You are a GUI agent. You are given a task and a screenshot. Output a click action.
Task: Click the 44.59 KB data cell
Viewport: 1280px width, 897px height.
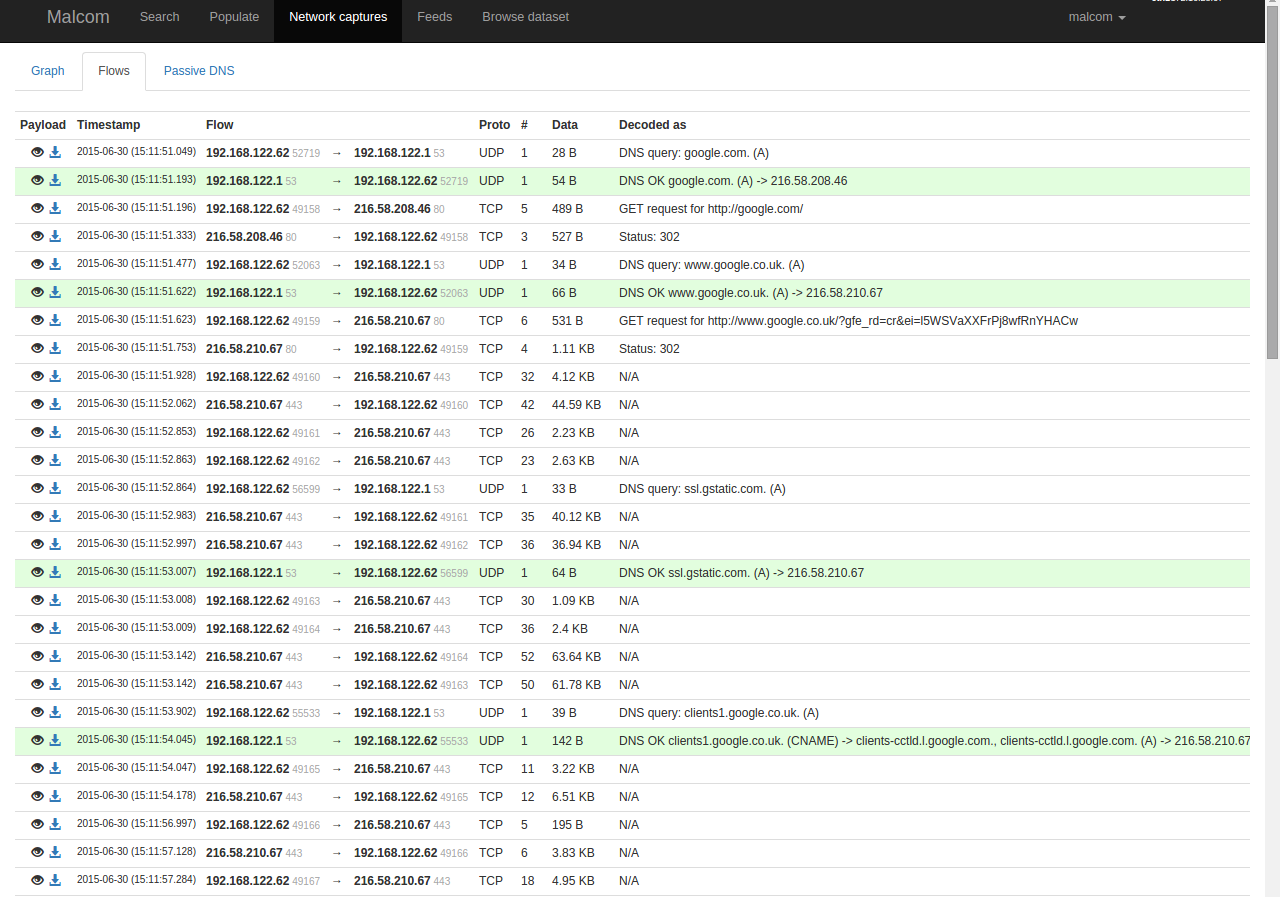(577, 405)
